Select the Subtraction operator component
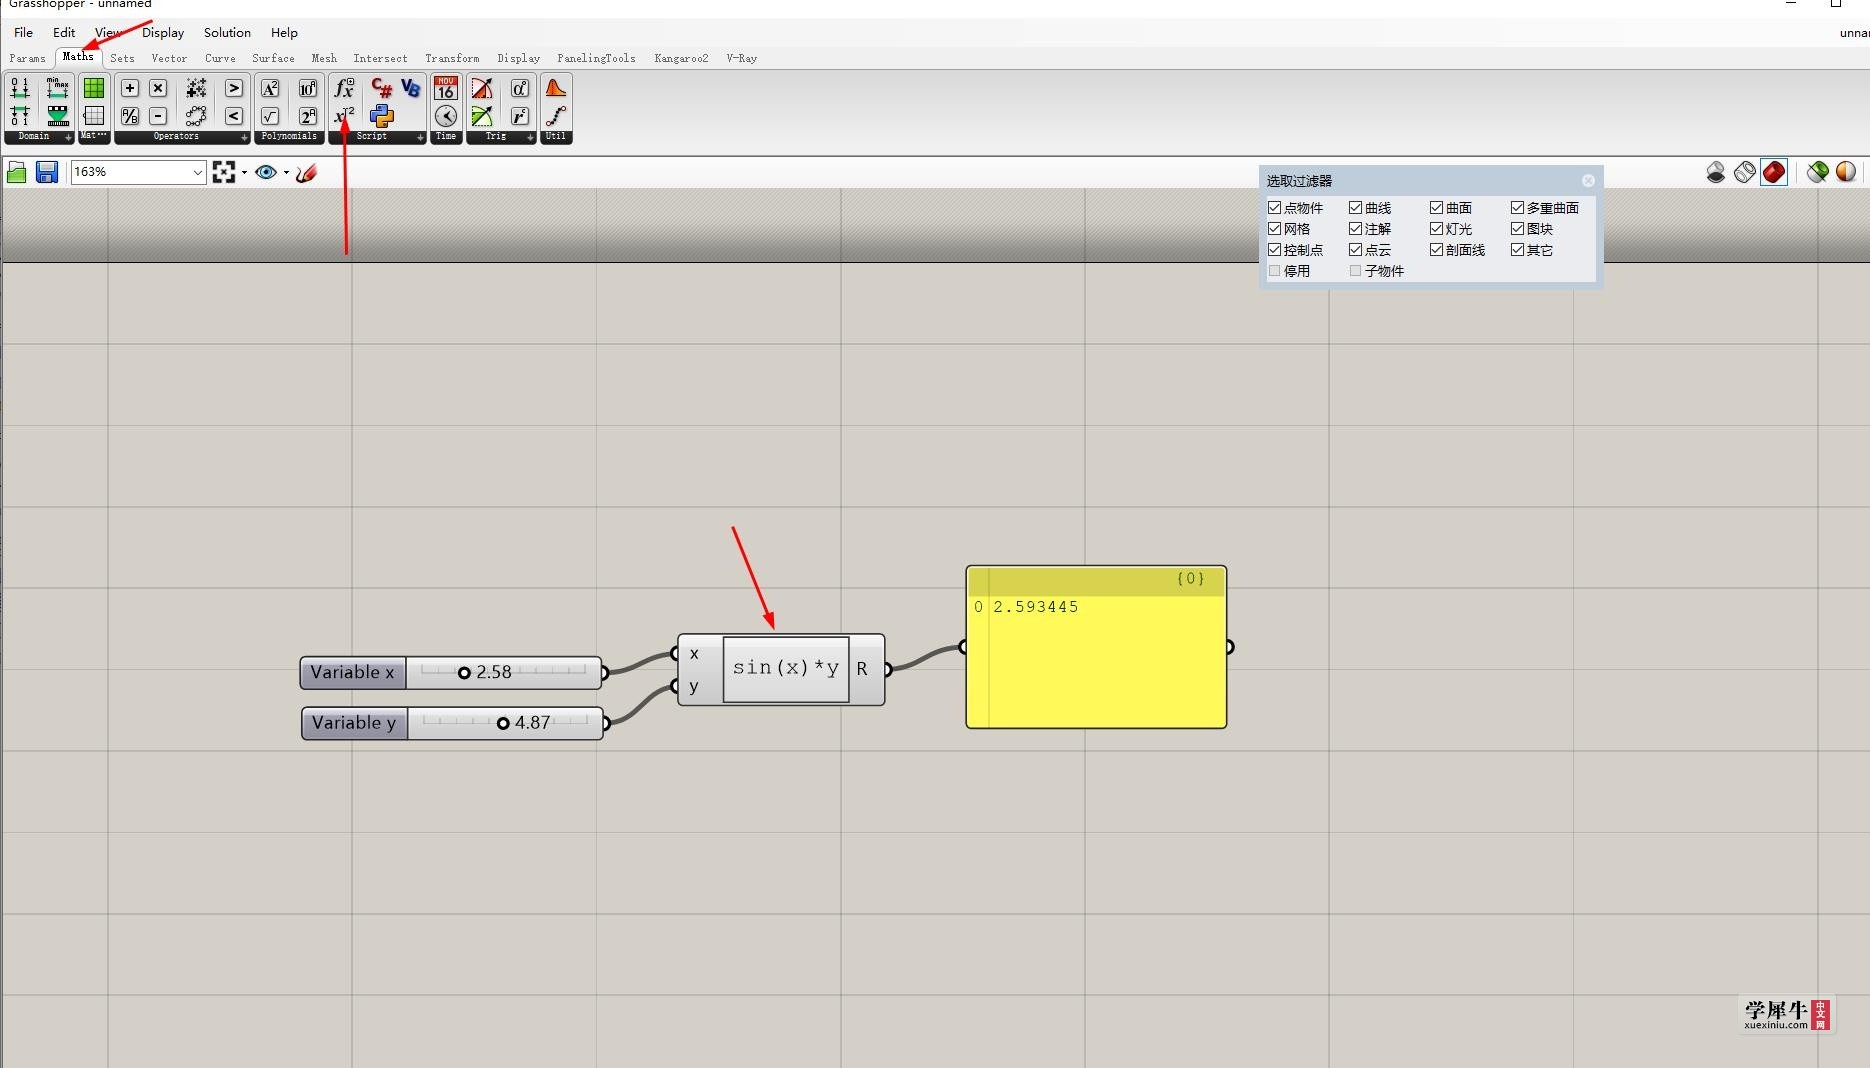Image resolution: width=1870 pixels, height=1068 pixels. tap(158, 116)
